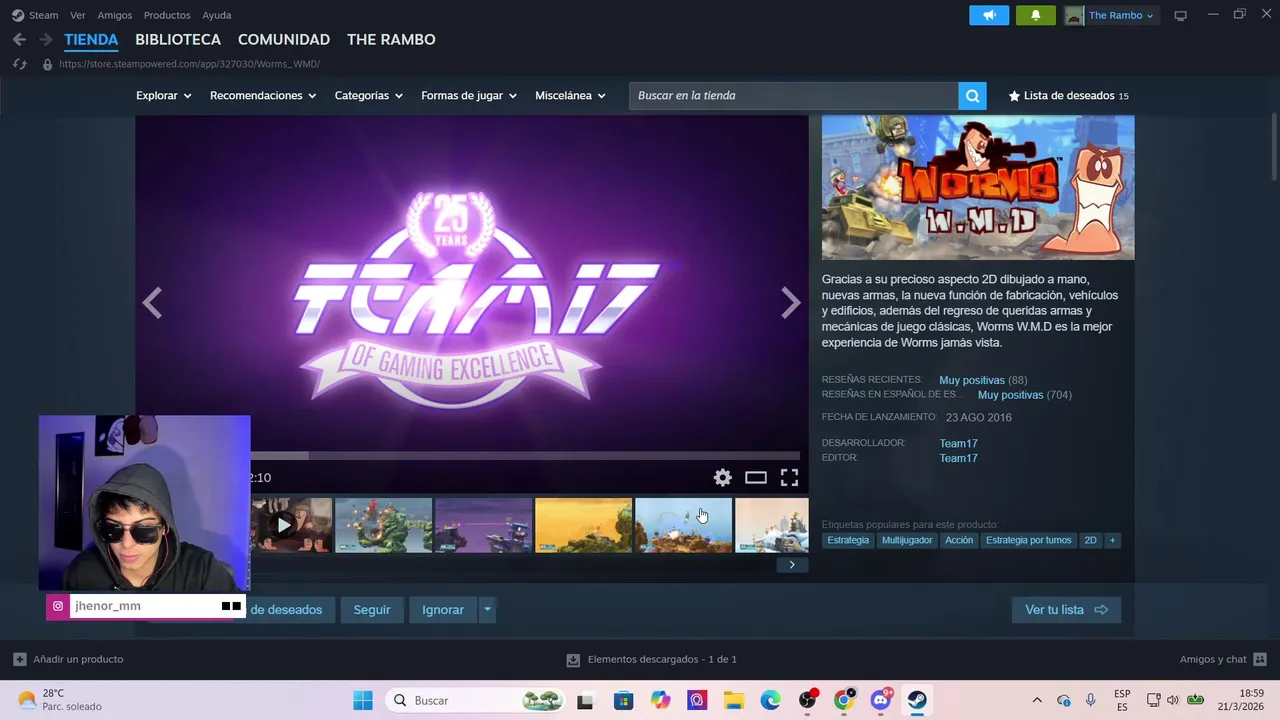
Task: Open the editor Team17 link
Action: pyautogui.click(x=958, y=458)
